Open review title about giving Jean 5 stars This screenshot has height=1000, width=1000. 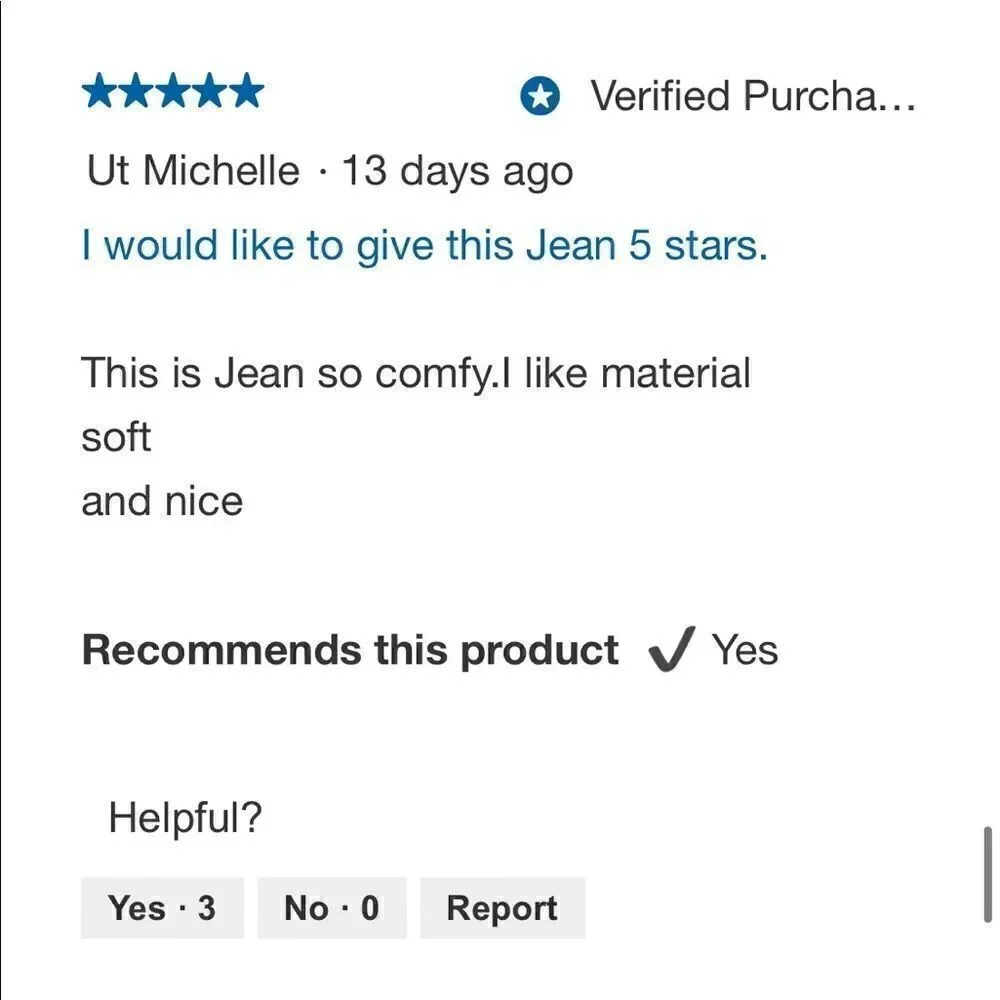425,246
